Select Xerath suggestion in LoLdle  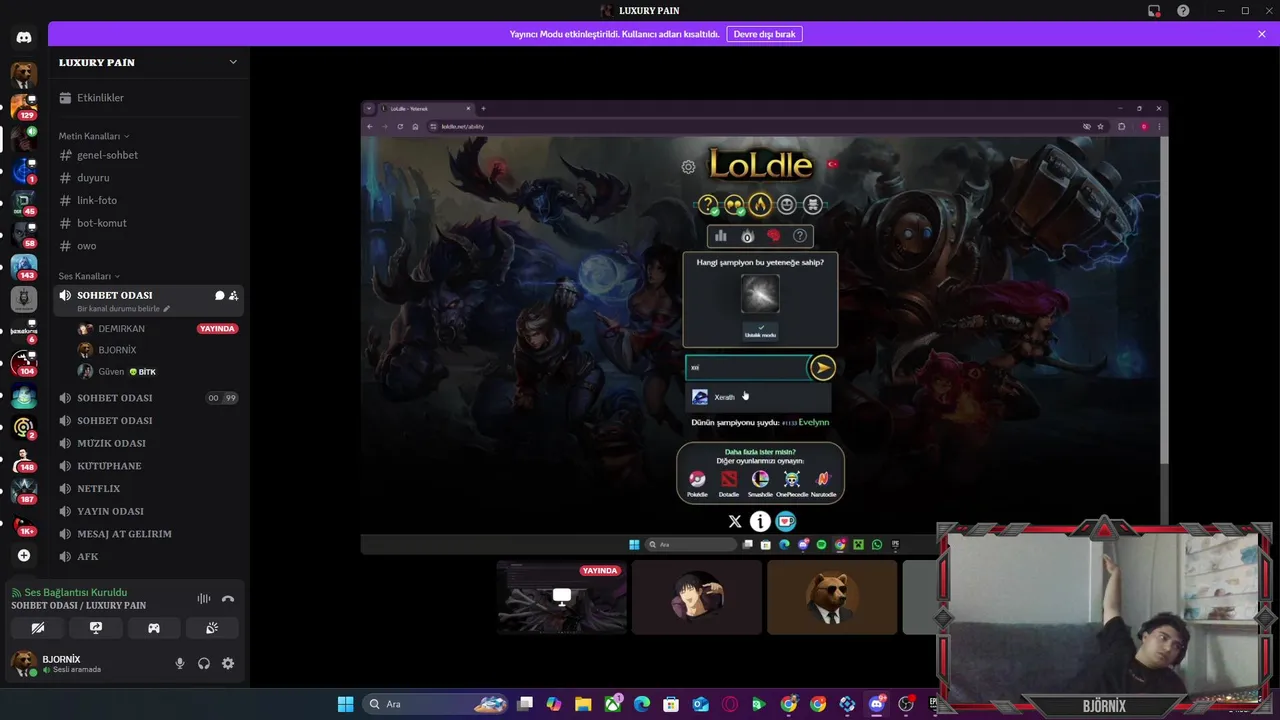click(x=759, y=397)
